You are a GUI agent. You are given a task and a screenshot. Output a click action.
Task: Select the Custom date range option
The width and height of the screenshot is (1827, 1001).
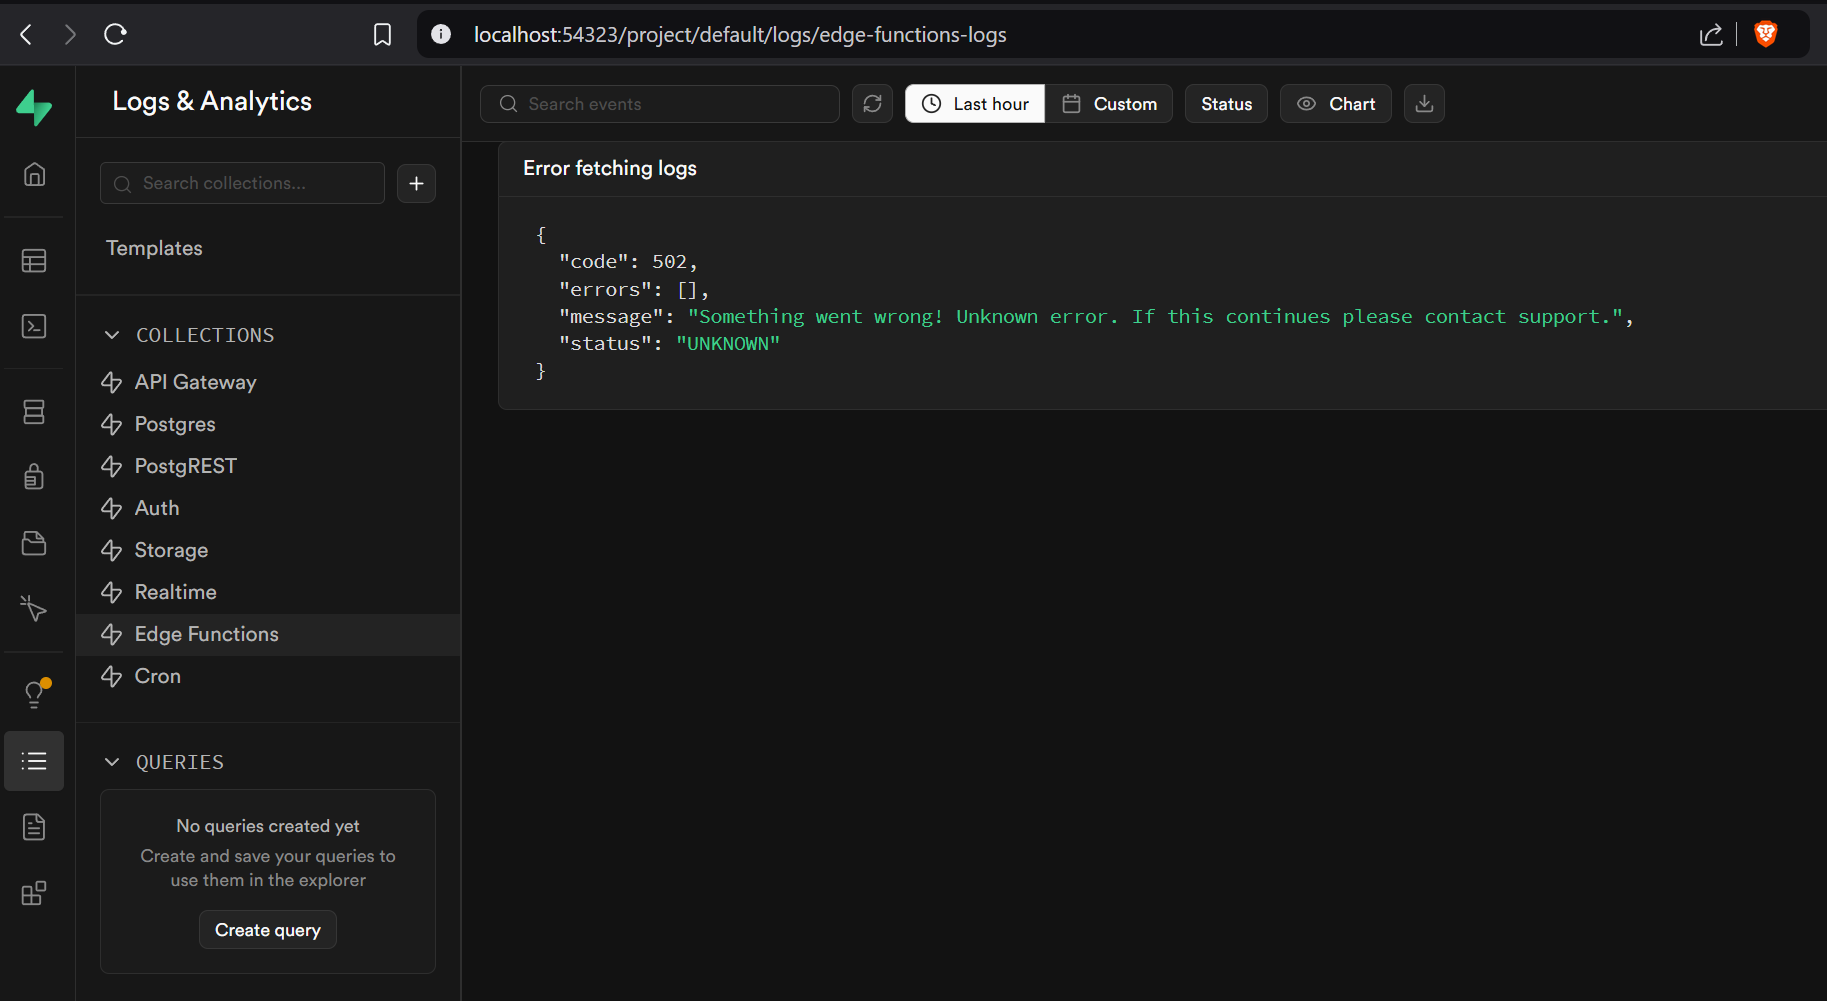click(1109, 104)
